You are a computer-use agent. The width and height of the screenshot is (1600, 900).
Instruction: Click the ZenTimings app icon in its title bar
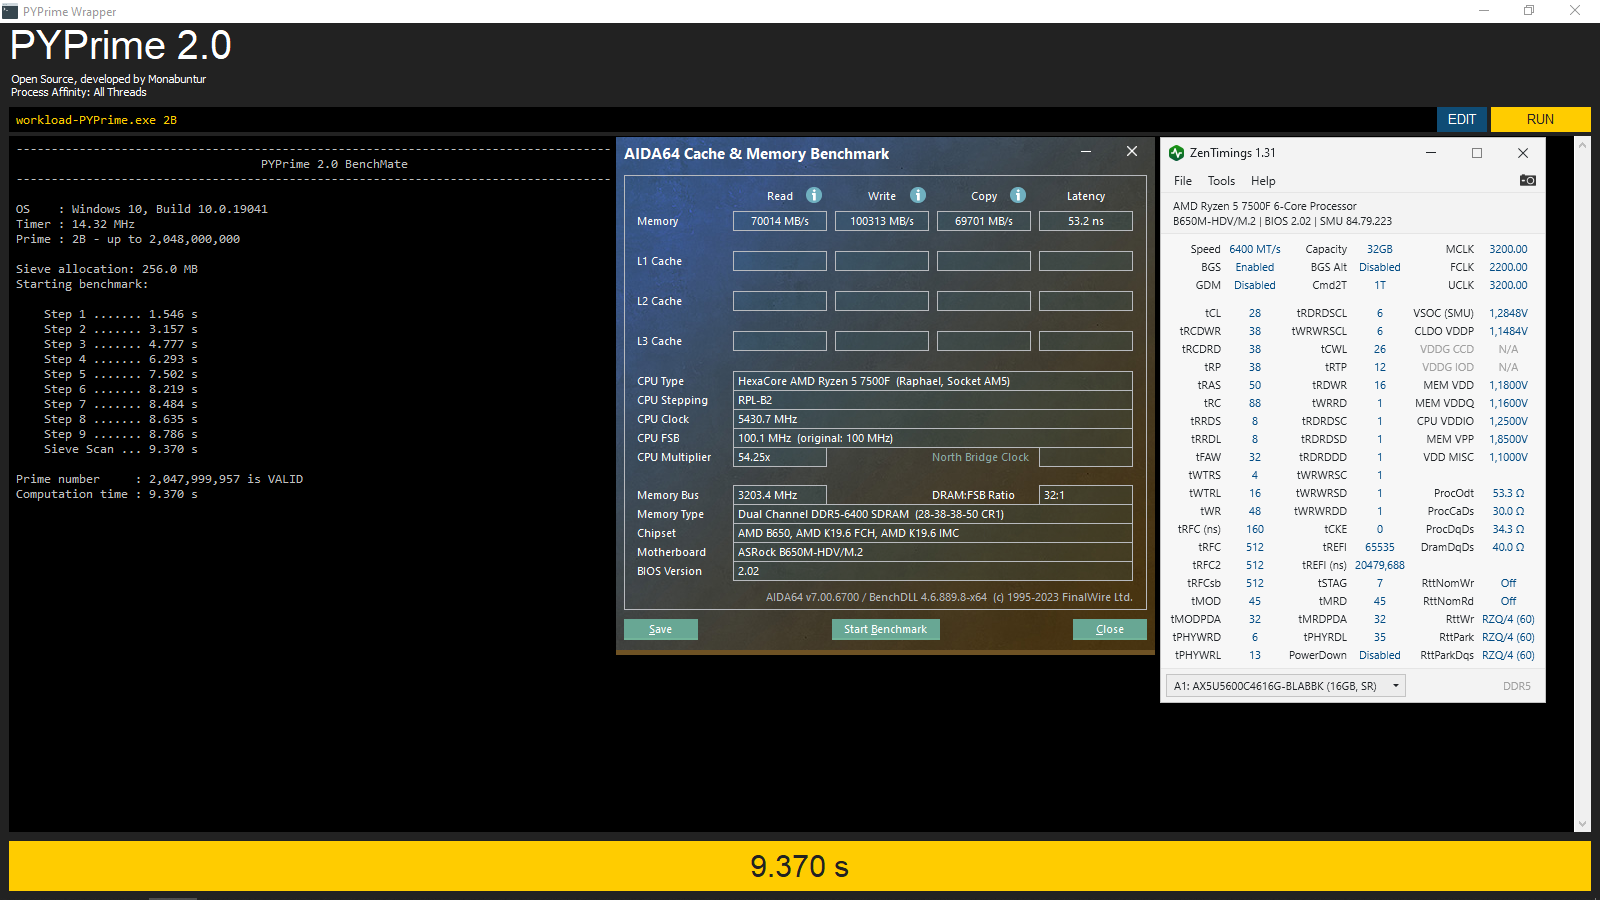click(x=1177, y=153)
